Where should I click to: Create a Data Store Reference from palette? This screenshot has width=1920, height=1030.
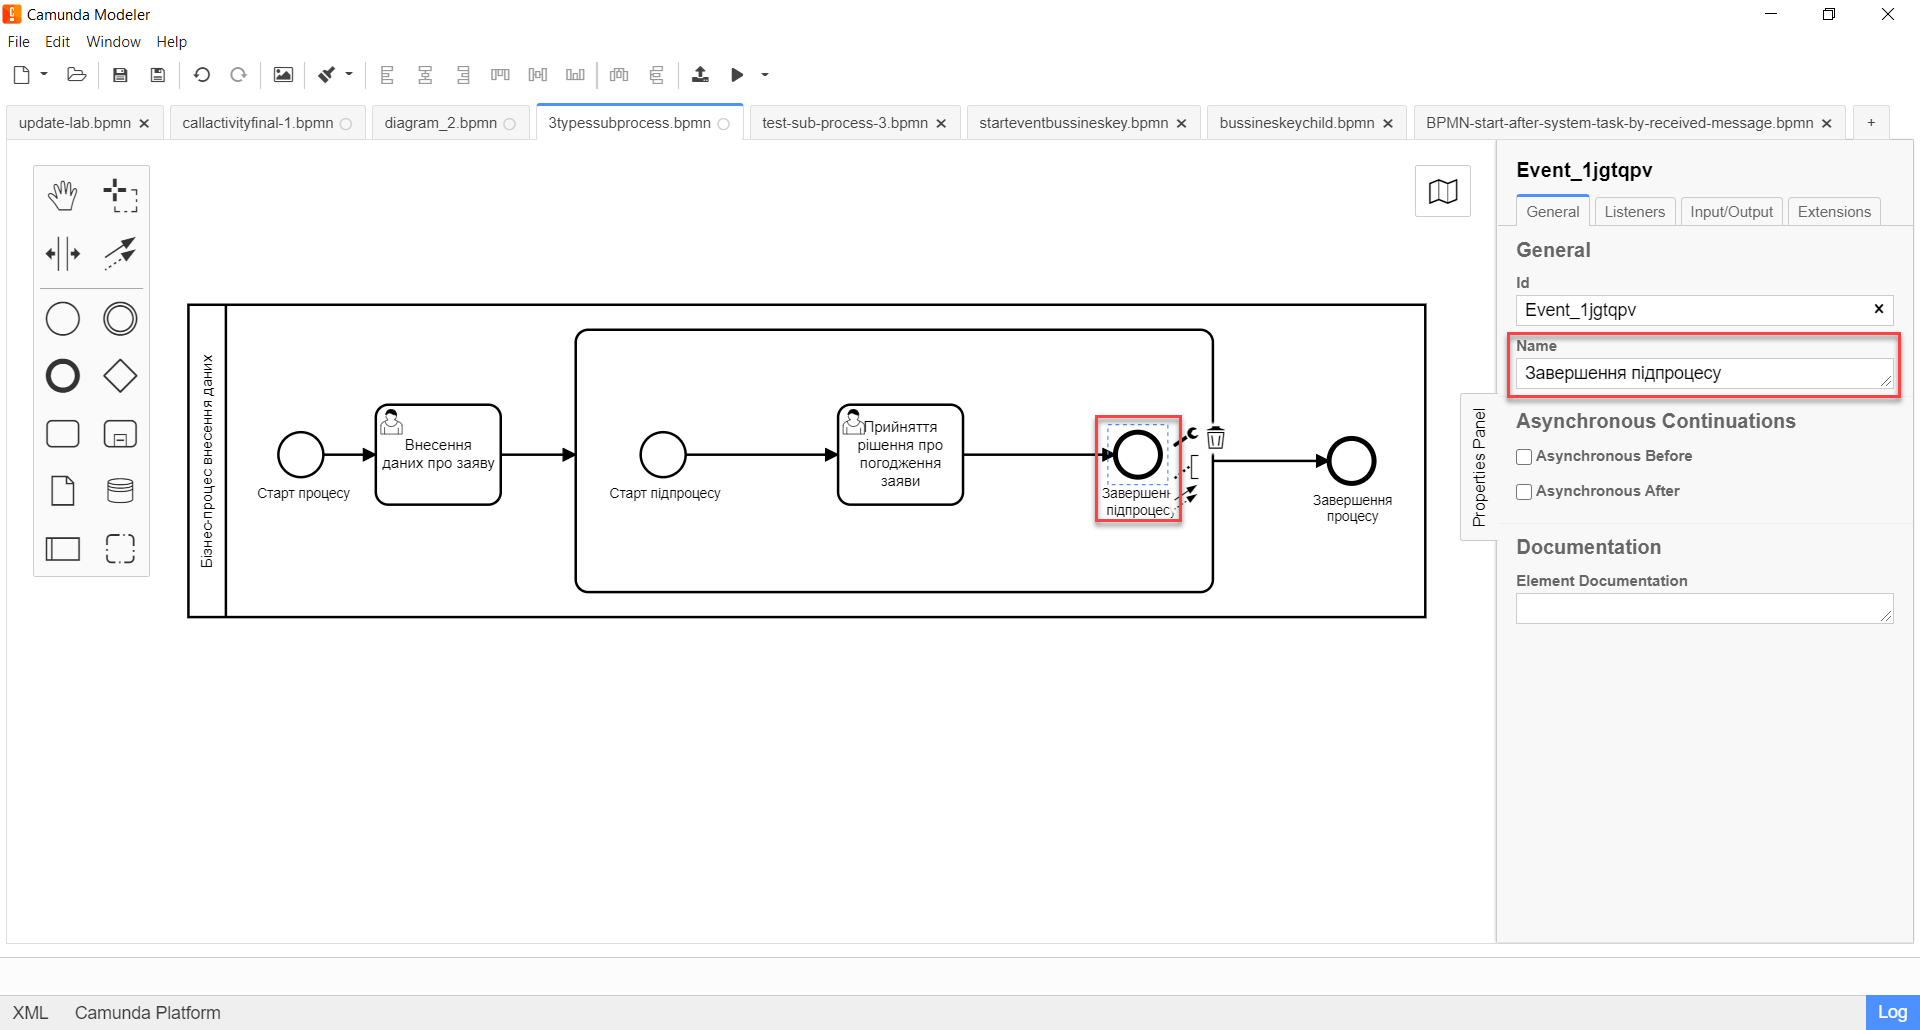pos(120,491)
